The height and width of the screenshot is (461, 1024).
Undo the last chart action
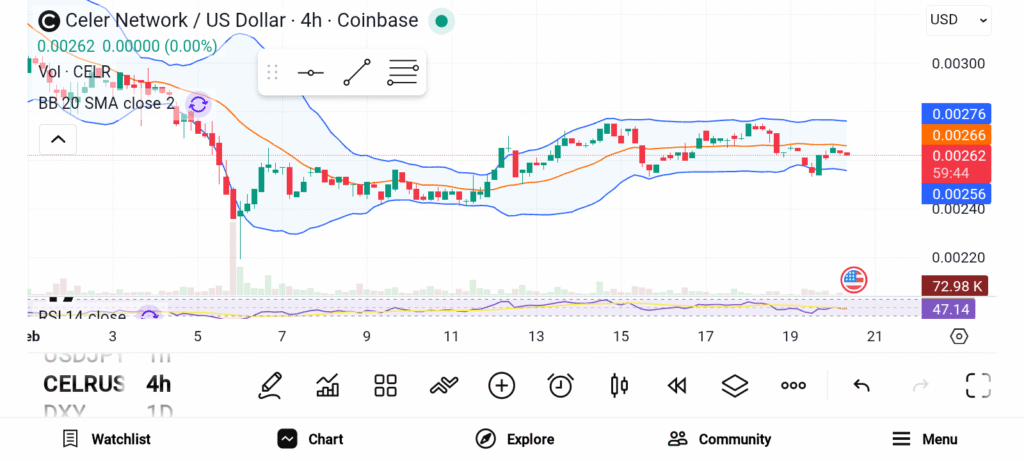(x=861, y=385)
